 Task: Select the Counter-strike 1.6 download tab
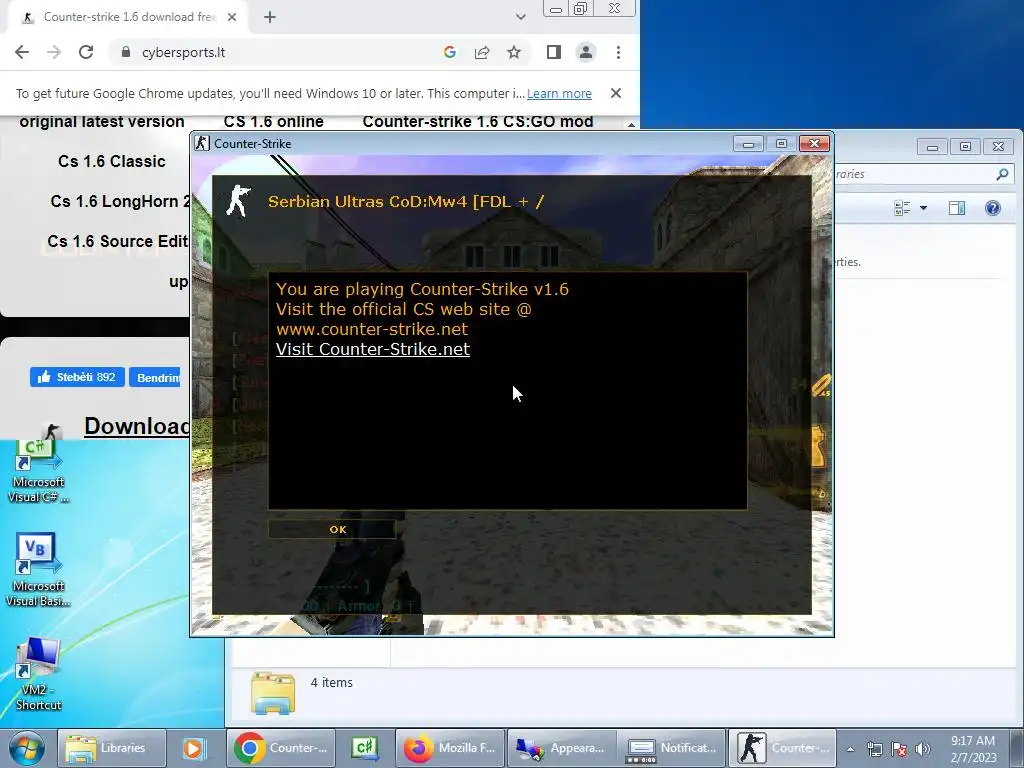pyautogui.click(x=129, y=17)
